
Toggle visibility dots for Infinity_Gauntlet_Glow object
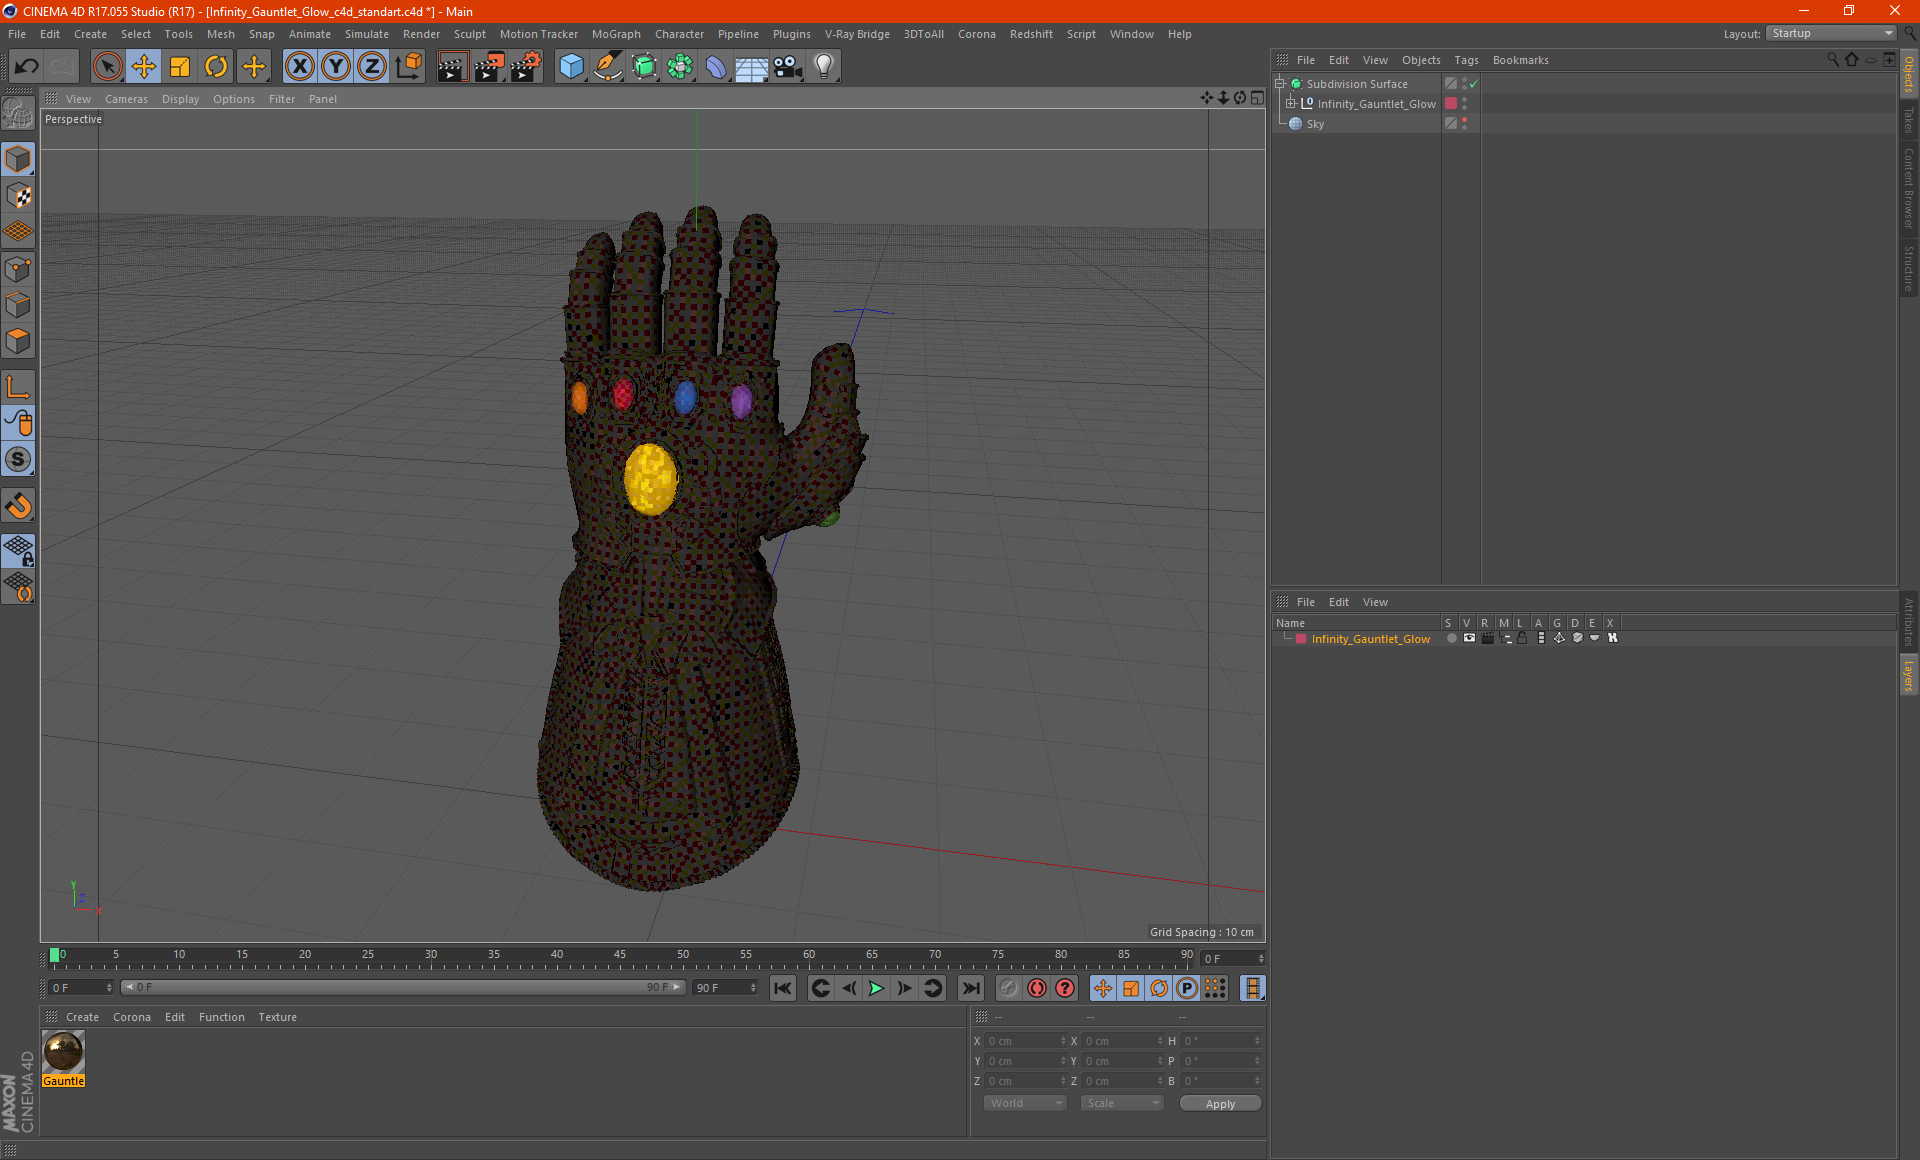tap(1464, 104)
